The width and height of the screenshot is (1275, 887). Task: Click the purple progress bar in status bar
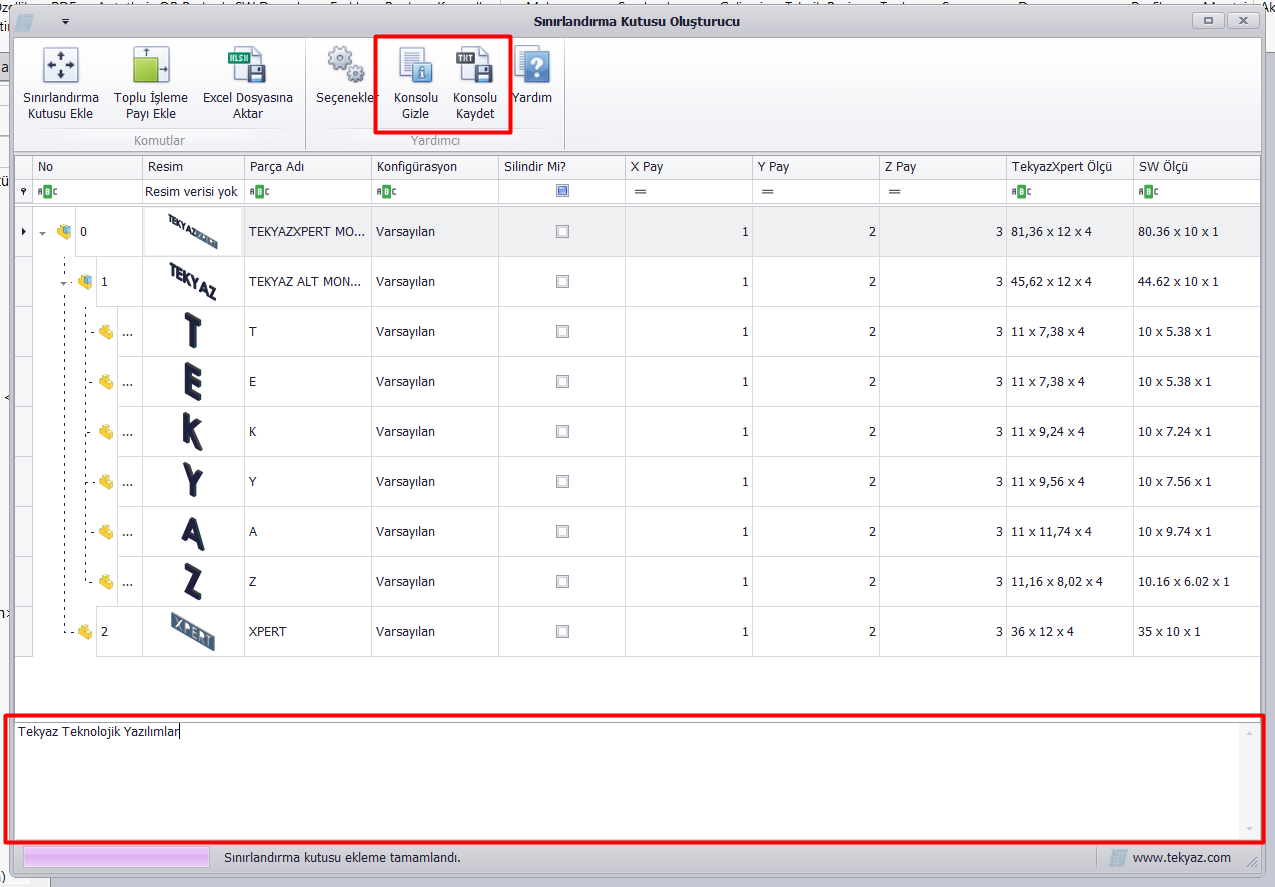point(116,858)
